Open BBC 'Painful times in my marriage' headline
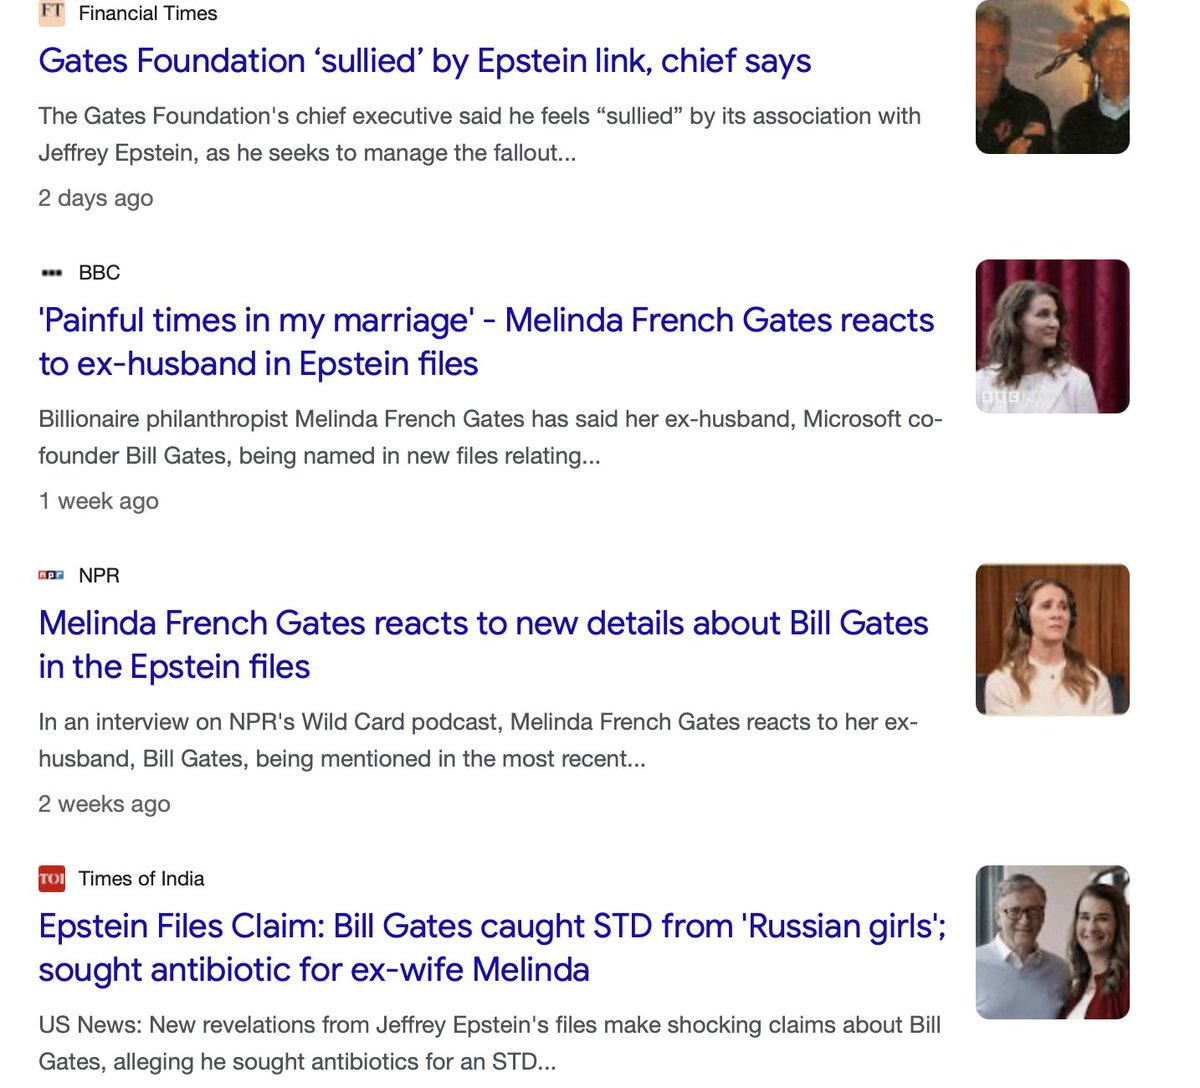 coord(486,342)
